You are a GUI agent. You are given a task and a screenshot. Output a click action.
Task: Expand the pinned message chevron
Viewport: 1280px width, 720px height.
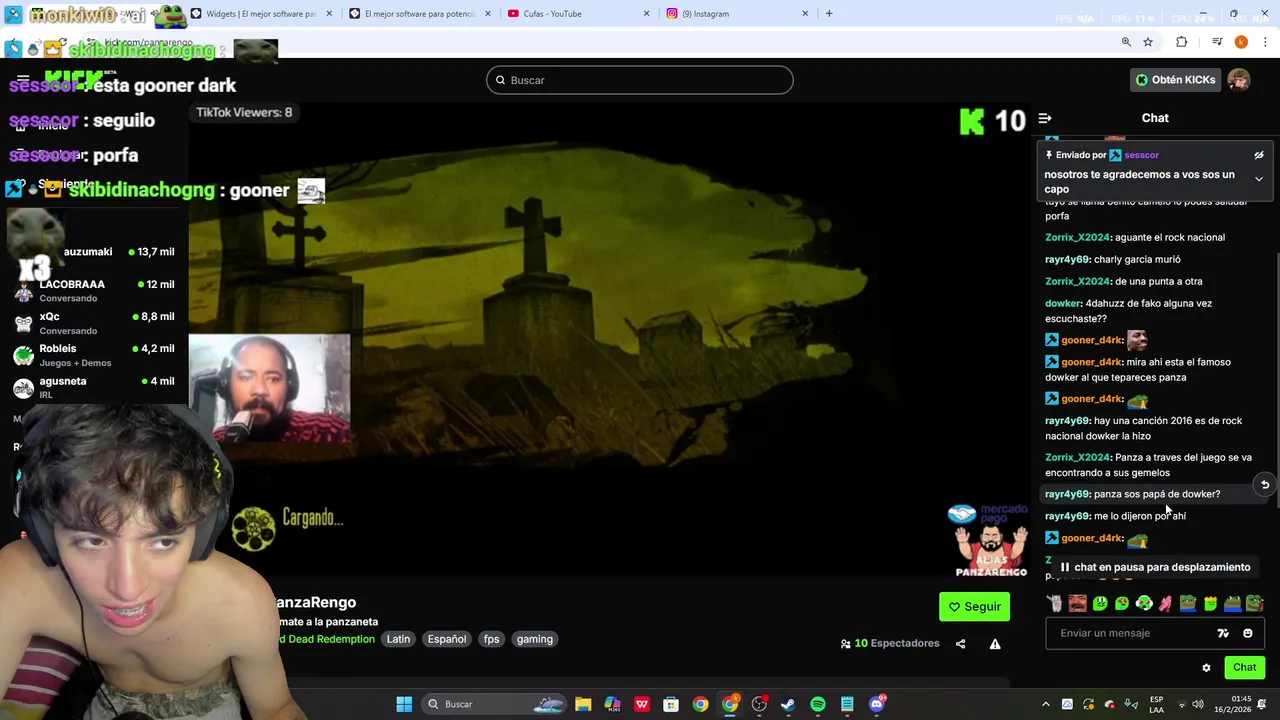(x=1259, y=179)
